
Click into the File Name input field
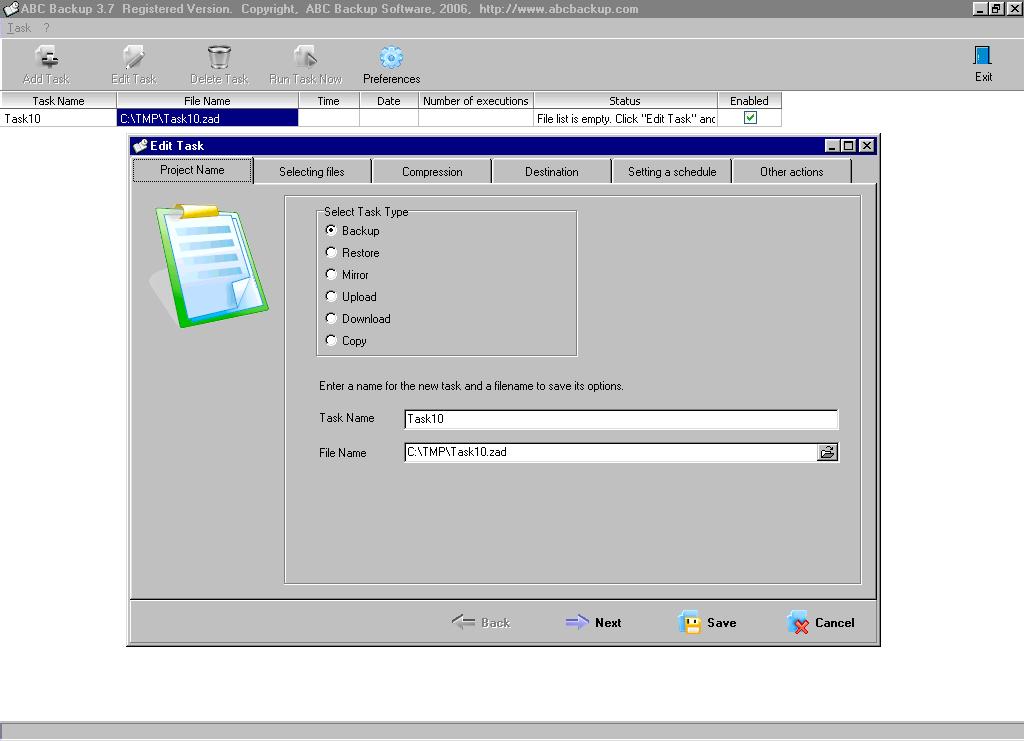click(611, 452)
